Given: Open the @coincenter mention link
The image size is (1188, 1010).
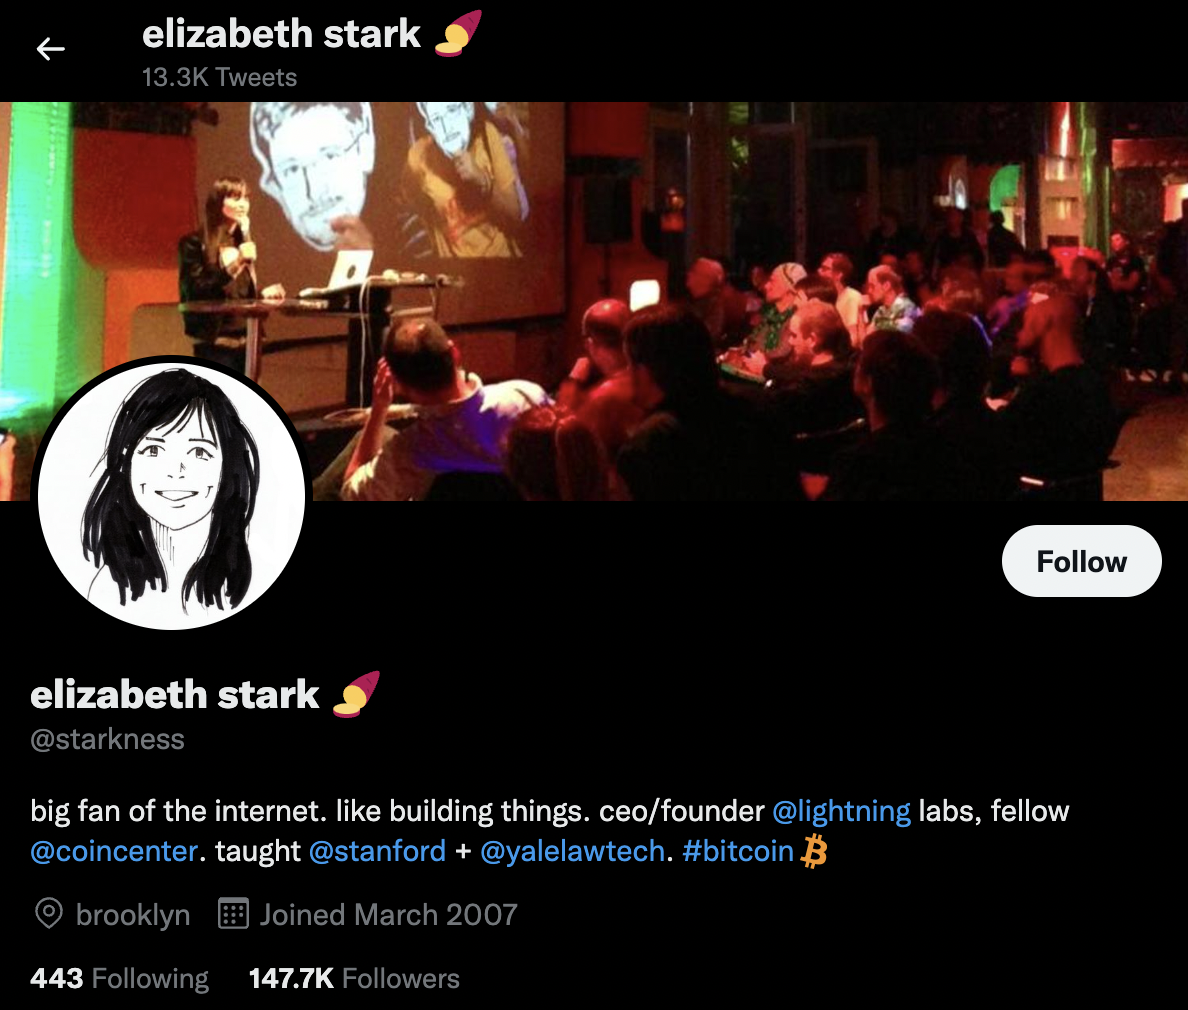Looking at the screenshot, I should [x=114, y=852].
